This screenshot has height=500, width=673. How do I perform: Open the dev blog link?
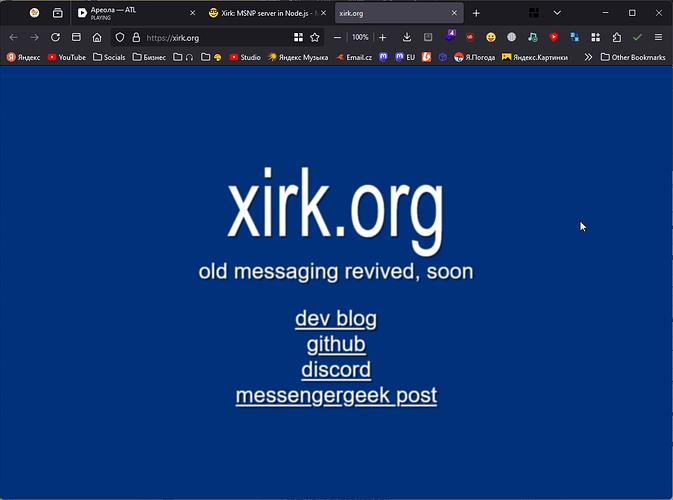(x=335, y=319)
